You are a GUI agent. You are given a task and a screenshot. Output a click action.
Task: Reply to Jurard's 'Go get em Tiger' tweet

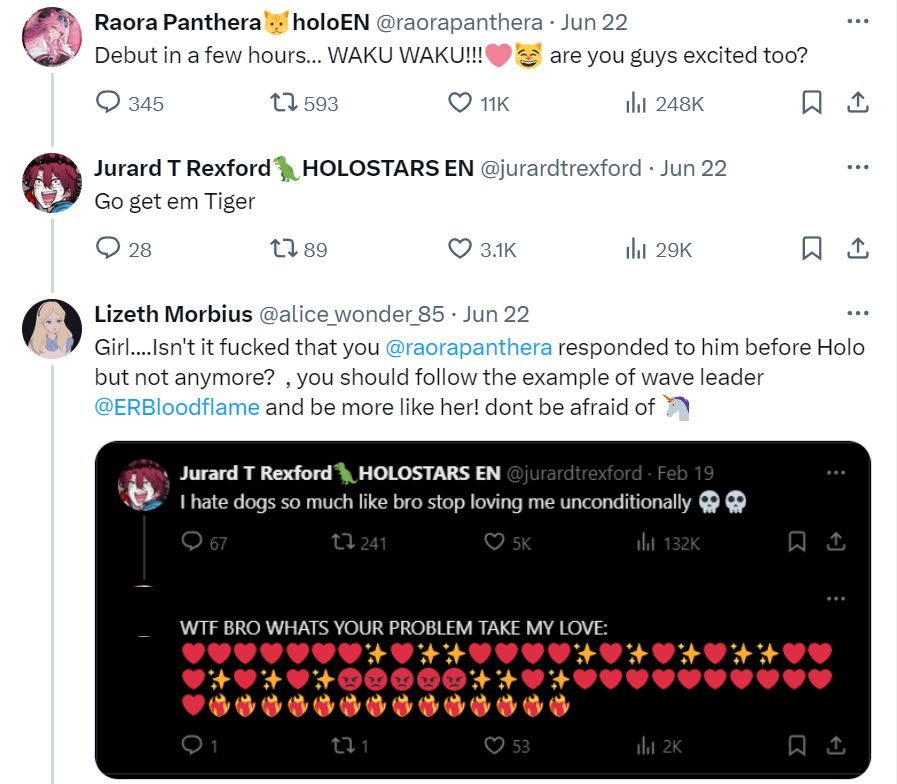pyautogui.click(x=108, y=248)
